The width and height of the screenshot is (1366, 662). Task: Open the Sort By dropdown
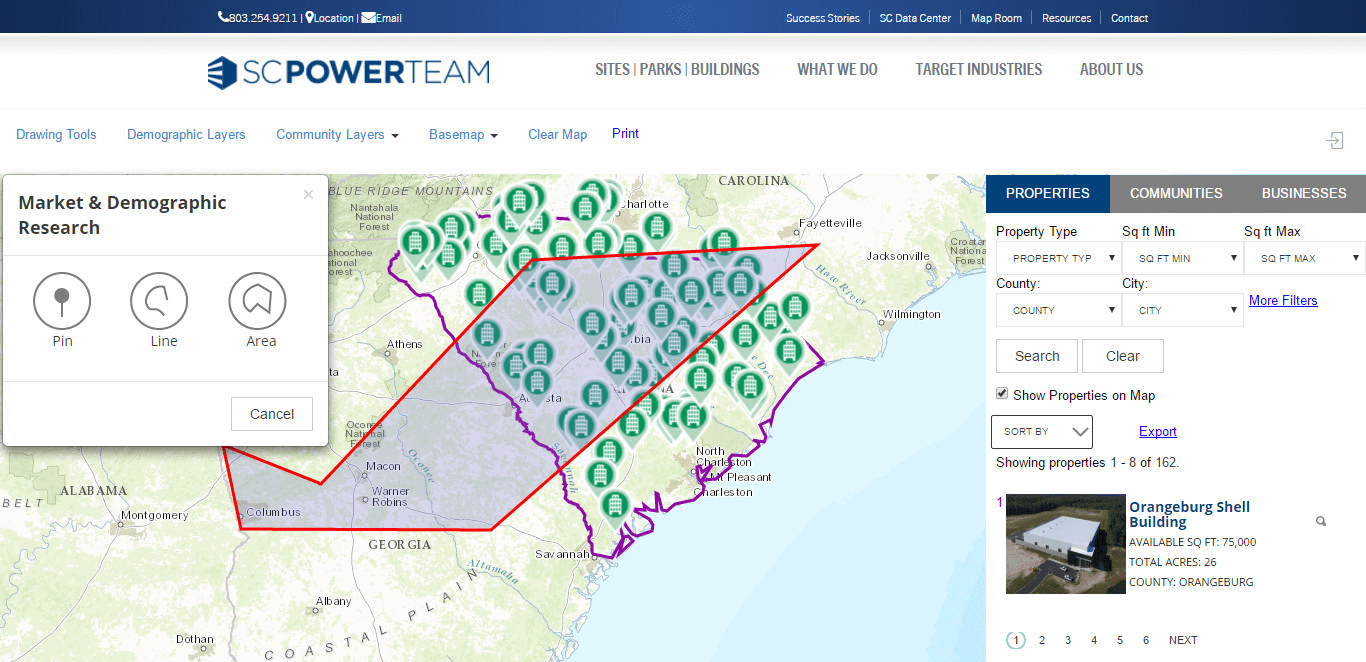pyautogui.click(x=1042, y=432)
